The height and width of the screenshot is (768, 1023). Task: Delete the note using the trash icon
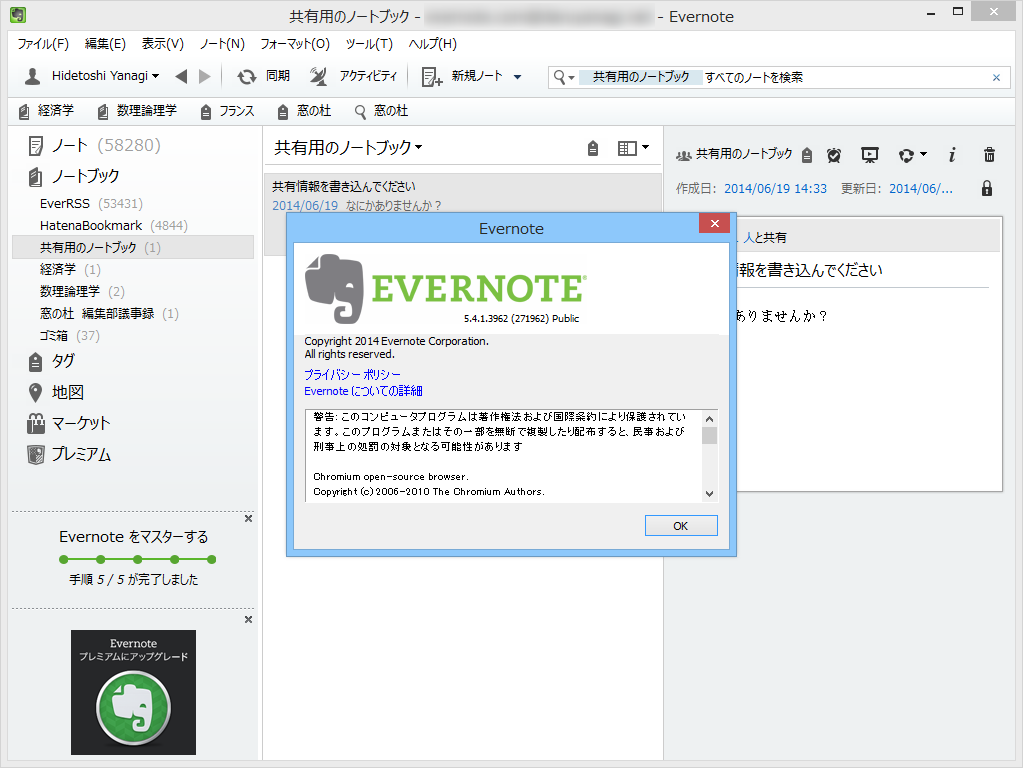pyautogui.click(x=989, y=155)
